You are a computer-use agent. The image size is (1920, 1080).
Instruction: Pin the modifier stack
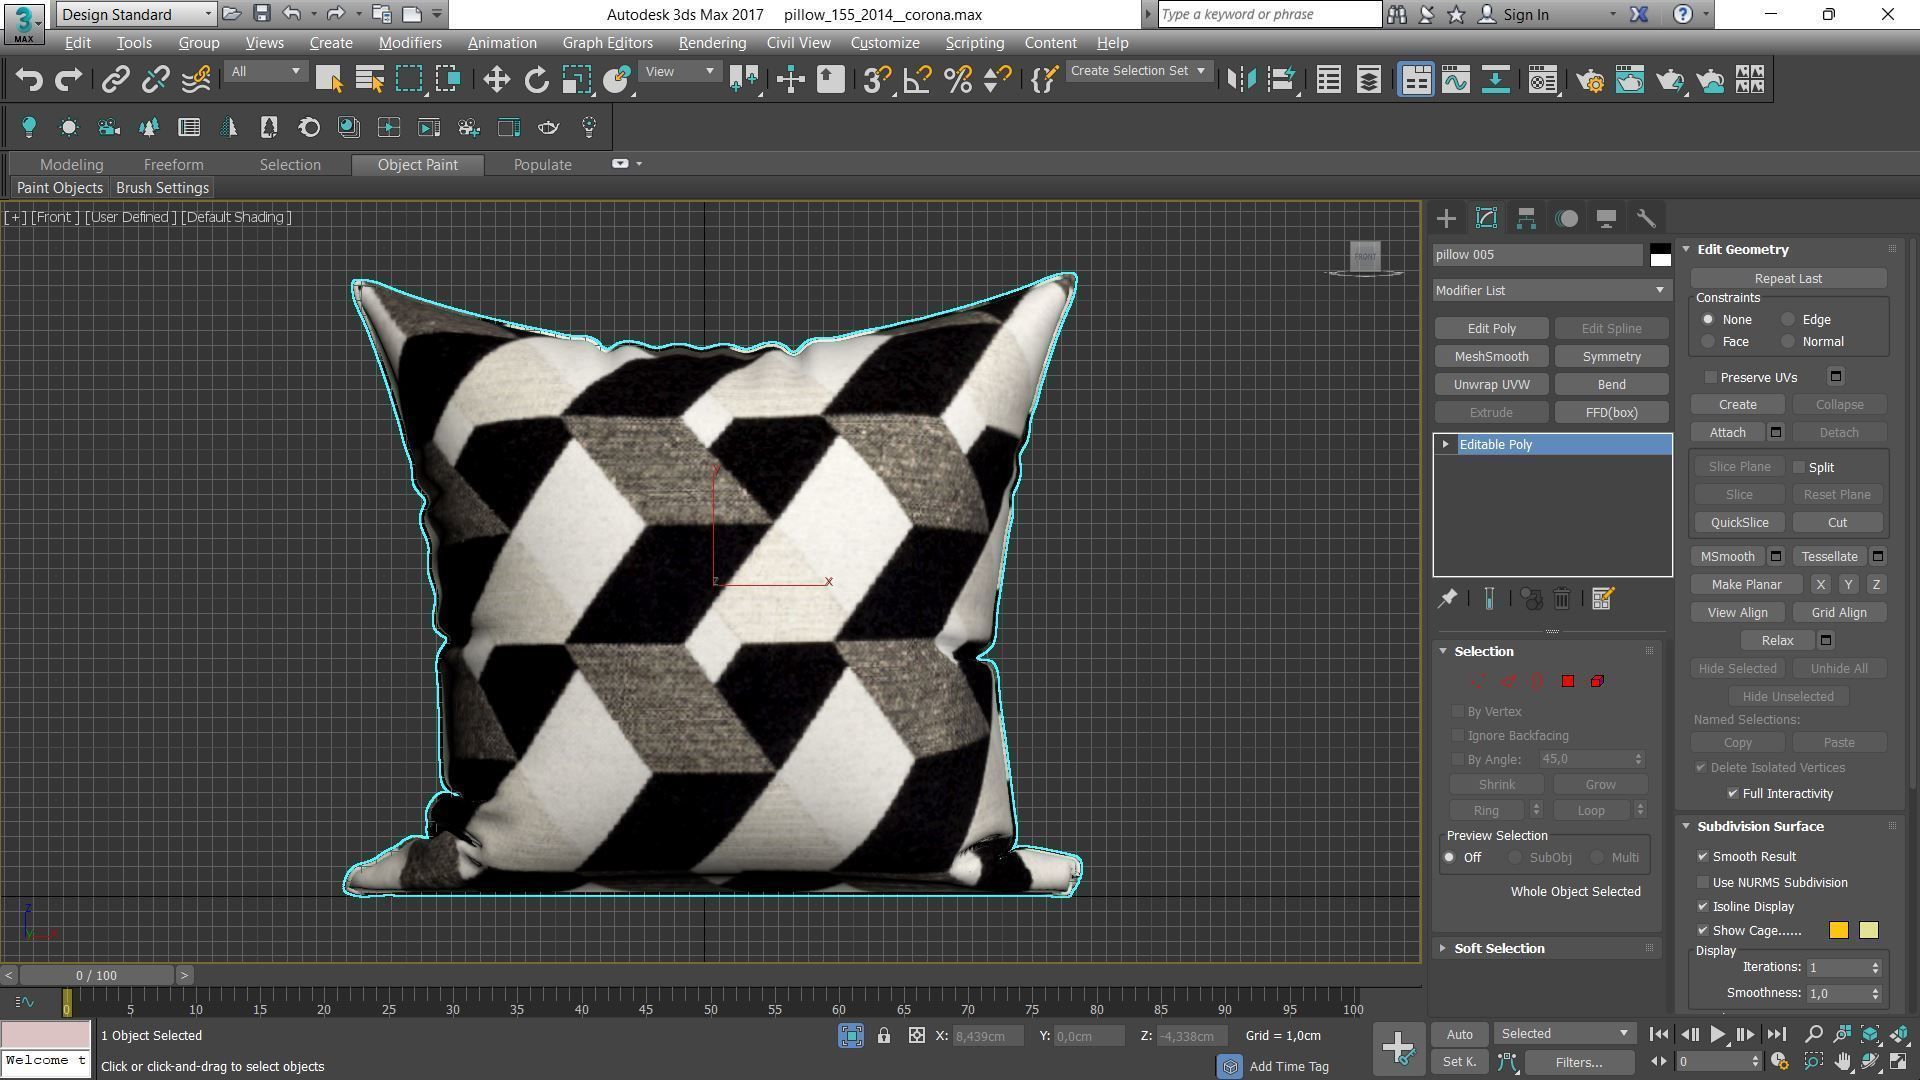[x=1447, y=599]
